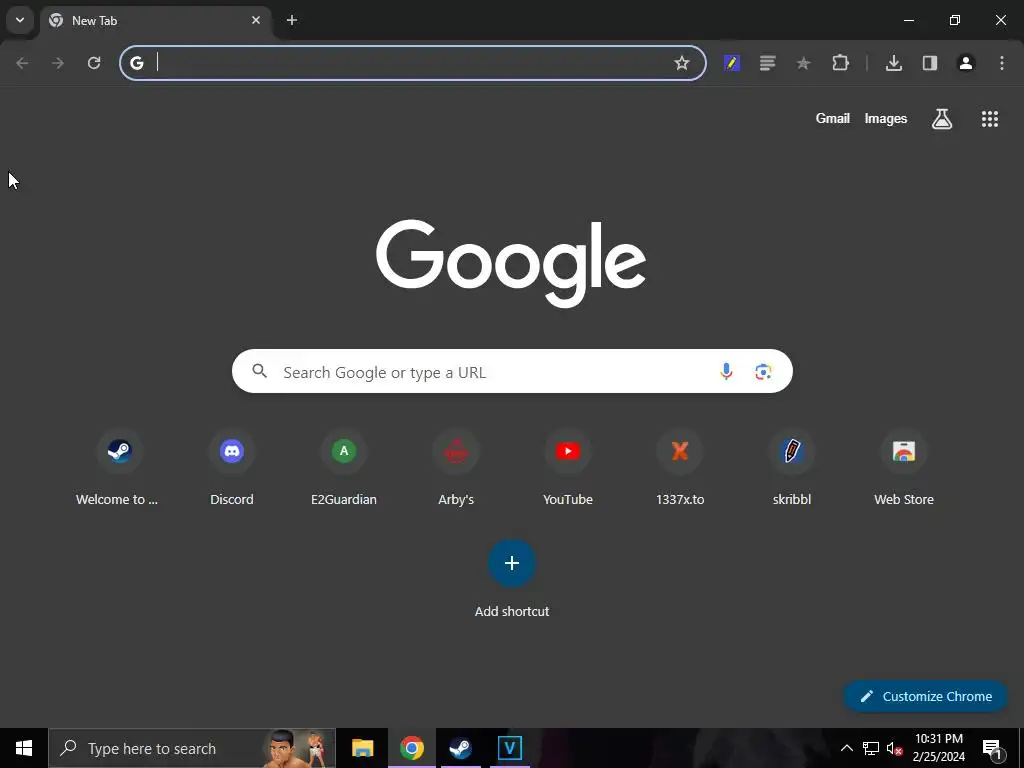This screenshot has width=1024, height=768.
Task: Click the muted volume tray icon
Action: pyautogui.click(x=895, y=748)
